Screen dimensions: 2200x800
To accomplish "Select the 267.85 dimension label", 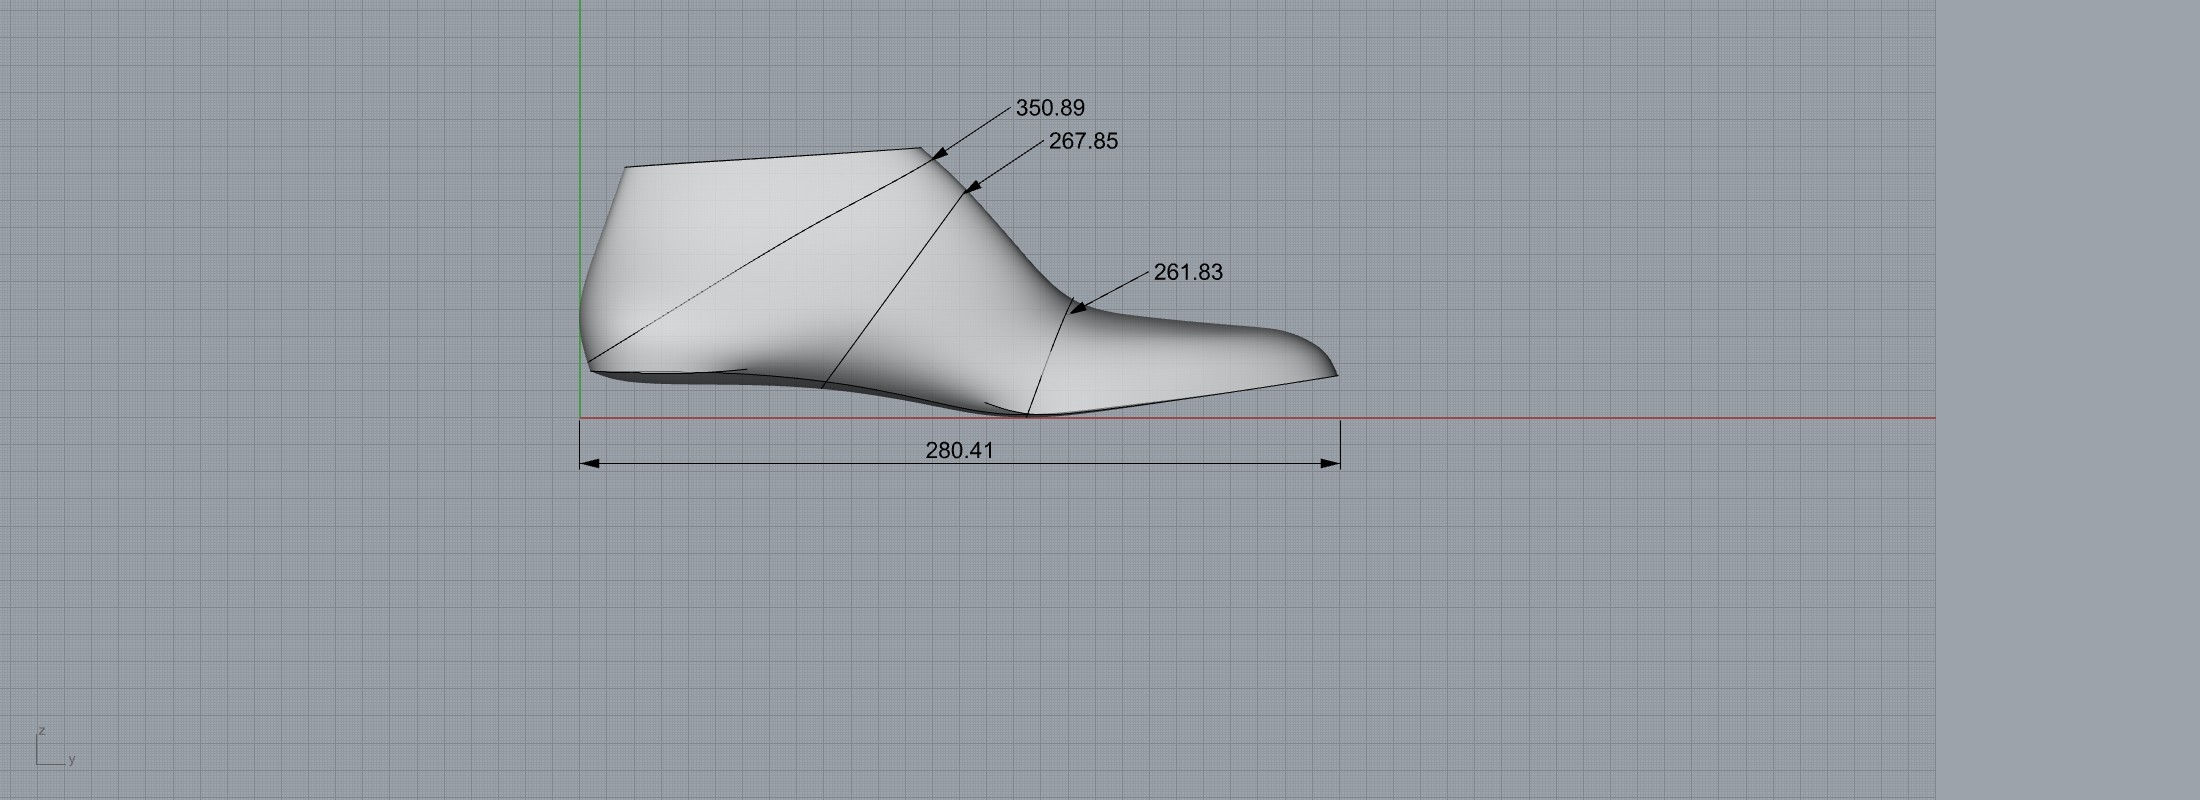I will 1083,142.
